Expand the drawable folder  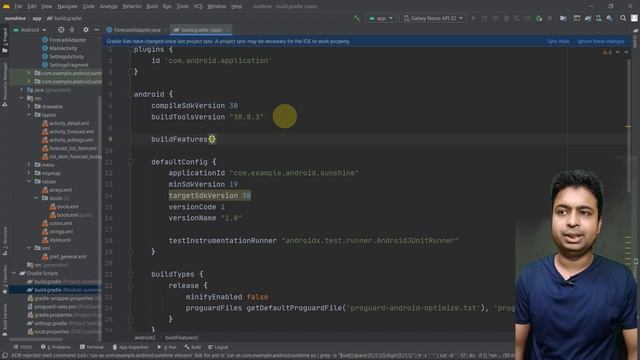pyautogui.click(x=29, y=107)
